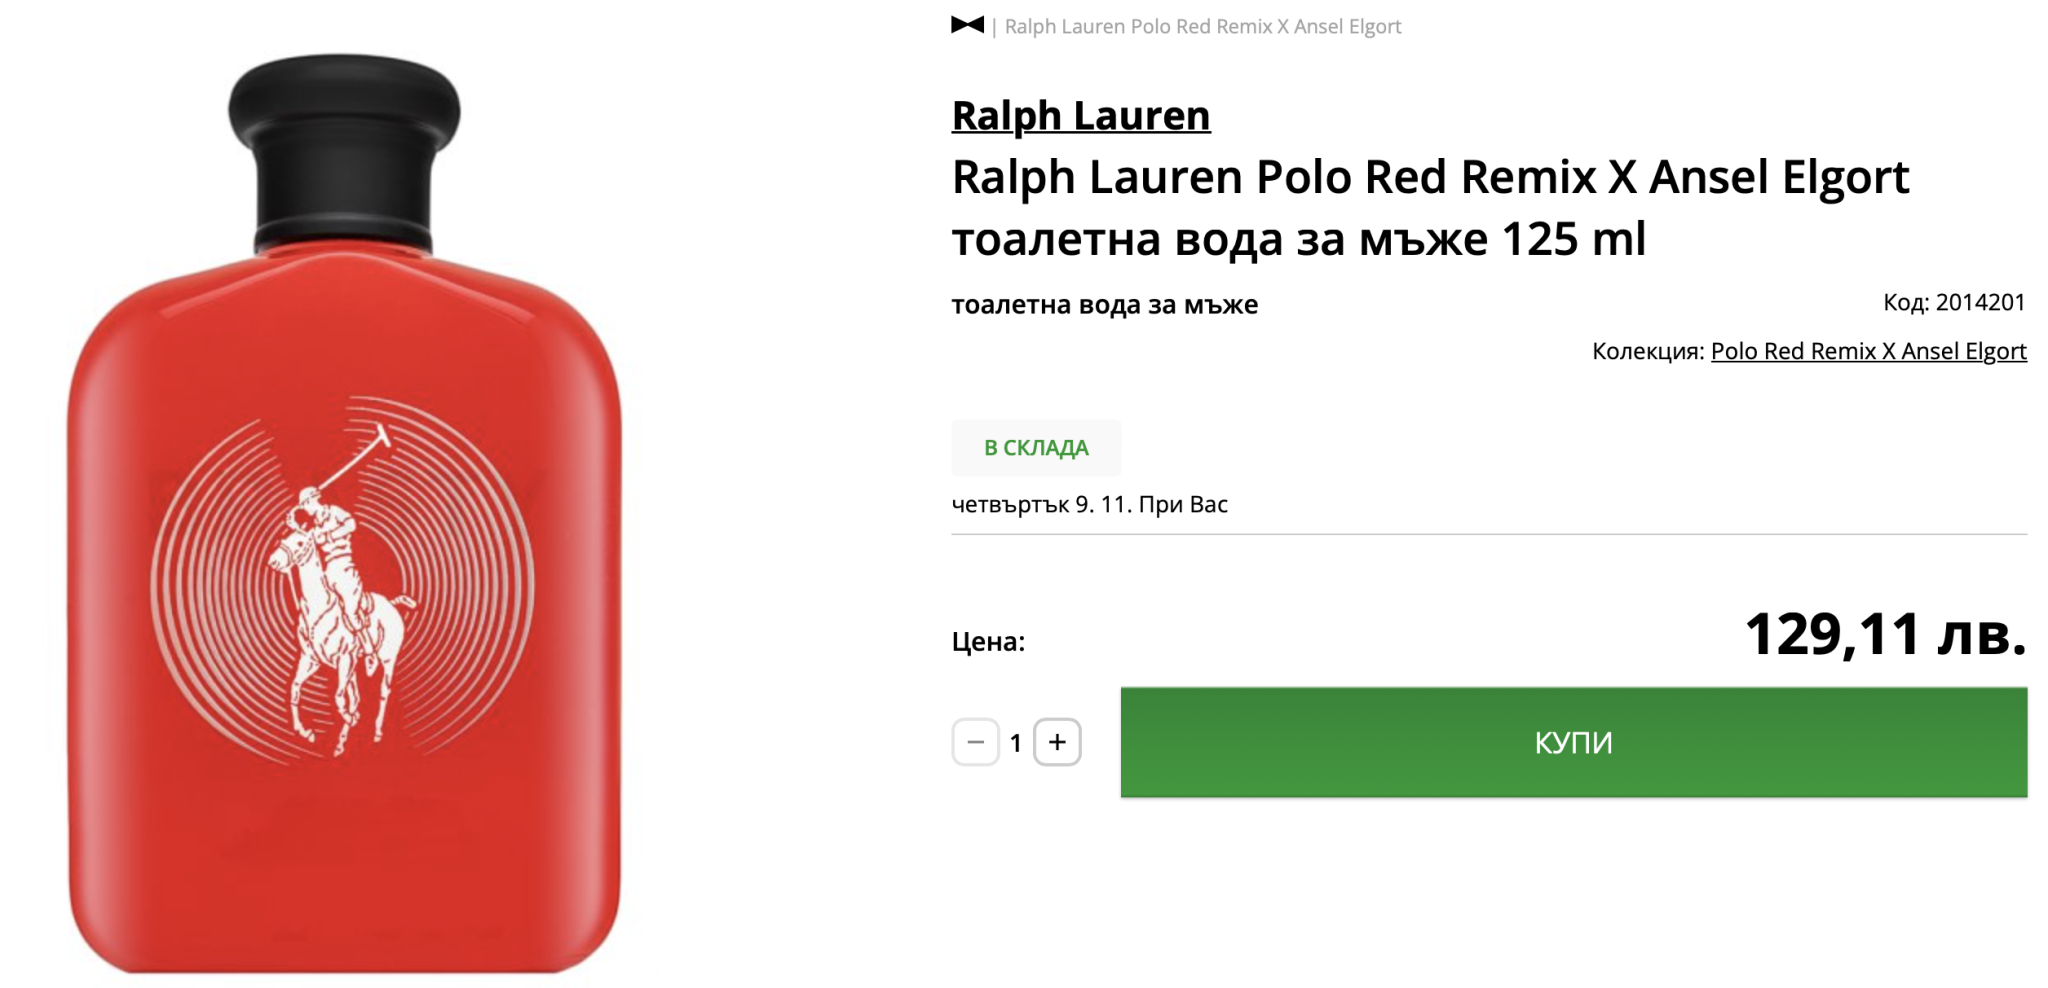Decrease quantity with the minus button
This screenshot has height=988, width=2048.
[x=975, y=742]
